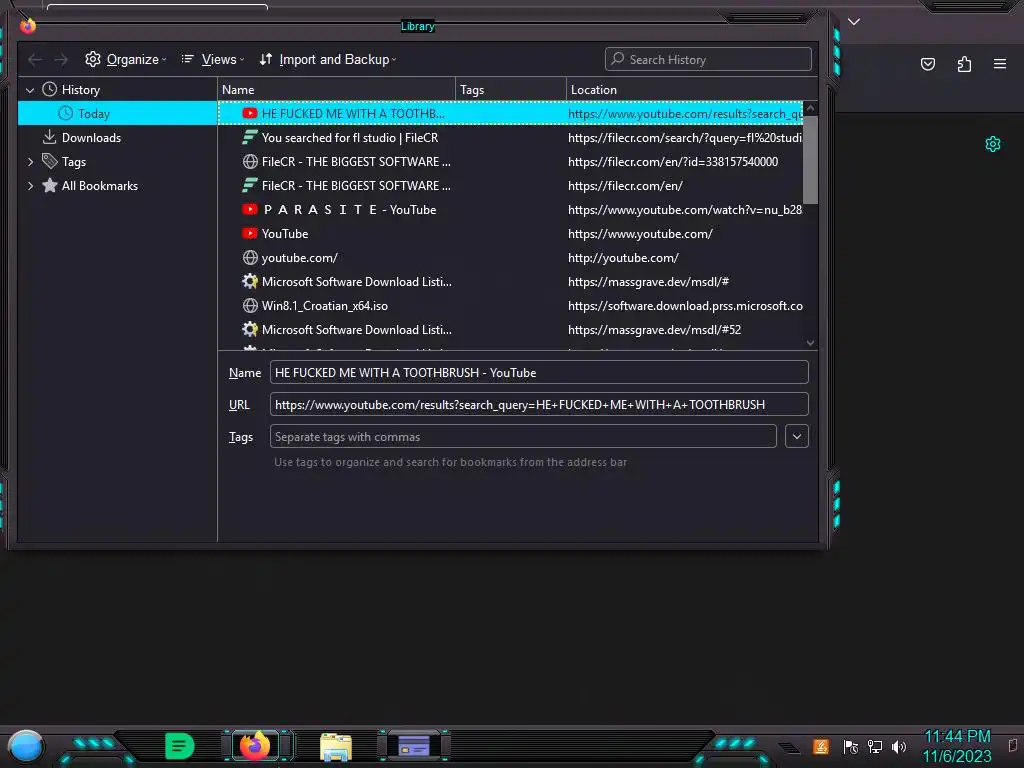Sort by the Name column header
Image resolution: width=1024 pixels, height=768 pixels.
click(x=336, y=89)
